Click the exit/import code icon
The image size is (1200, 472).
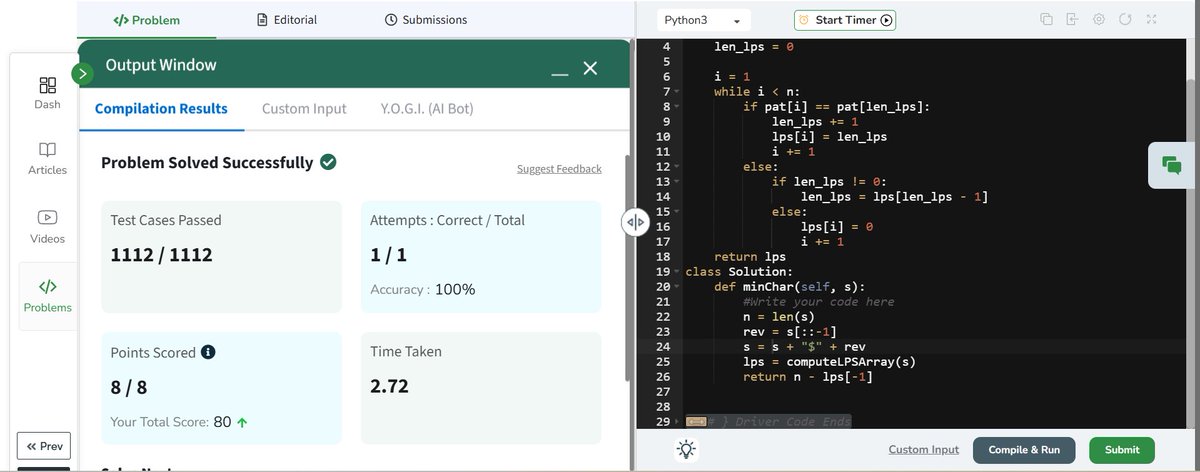pyautogui.click(x=1073, y=19)
